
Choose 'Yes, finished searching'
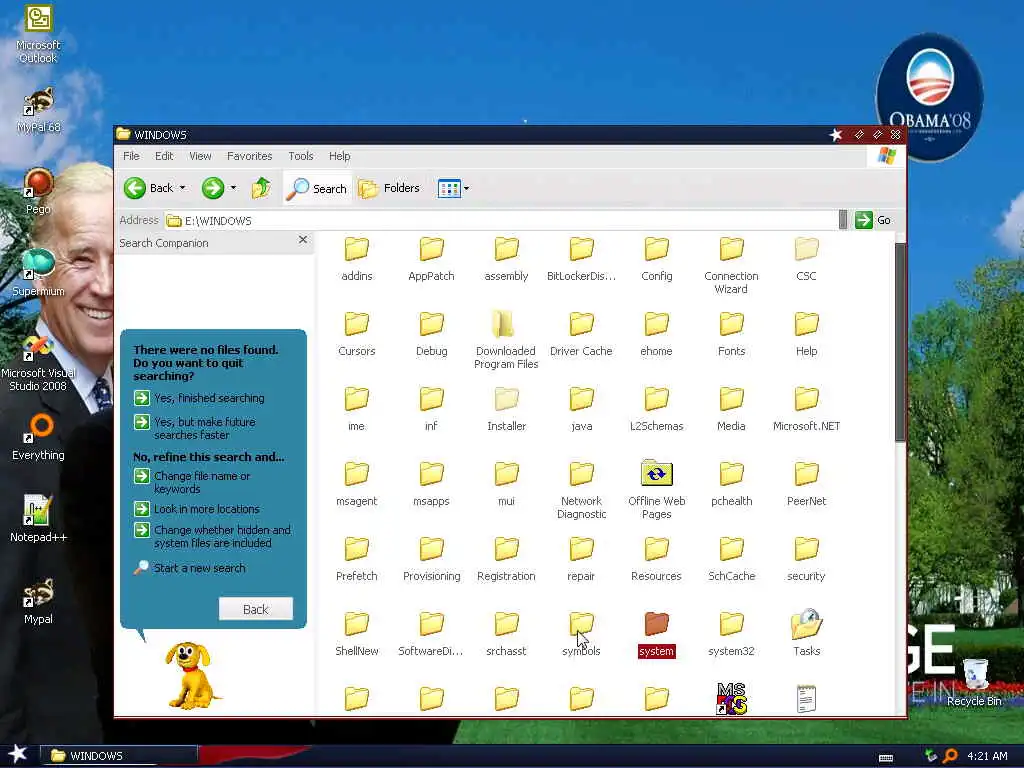pyautogui.click(x=199, y=398)
